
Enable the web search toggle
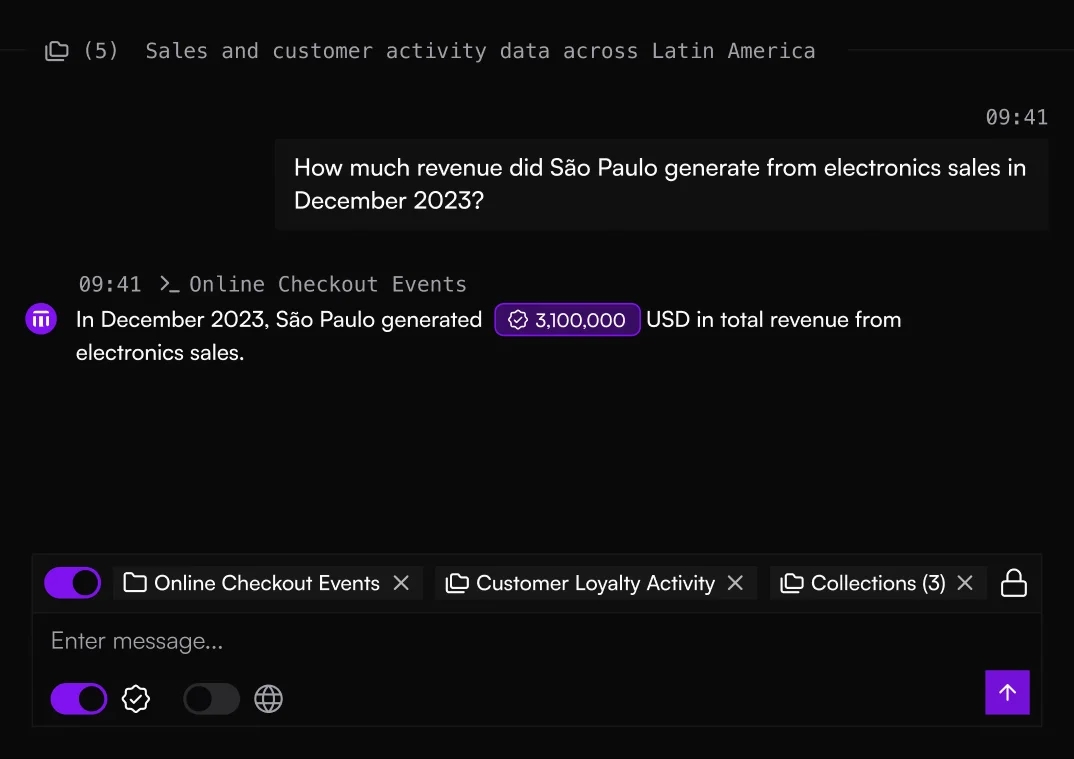211,699
